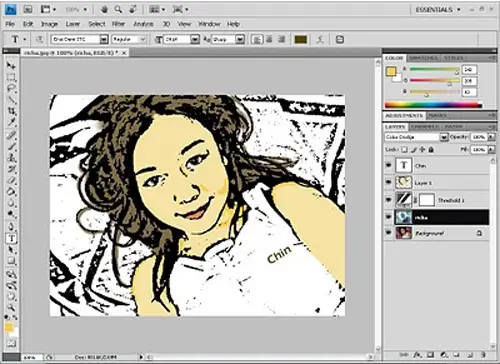Choose Zoom tool in application bar
The height and width of the screenshot is (364, 500).
pyautogui.click(x=118, y=9)
